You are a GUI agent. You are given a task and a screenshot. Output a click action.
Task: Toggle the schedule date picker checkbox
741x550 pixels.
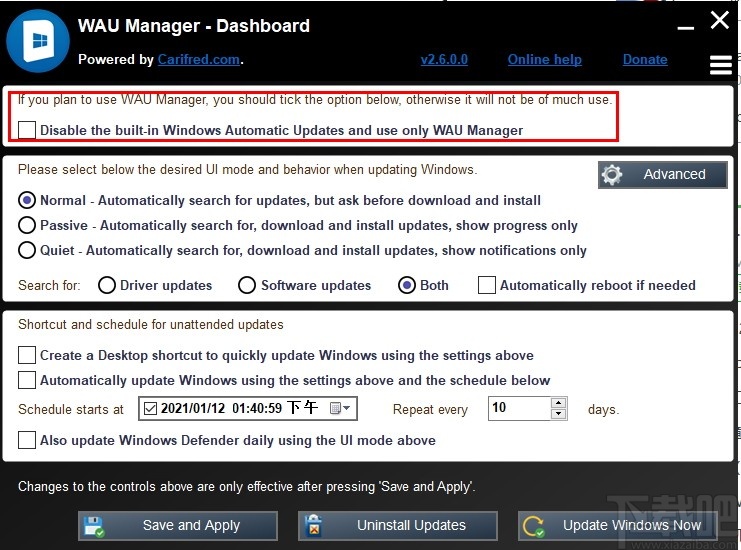(150, 408)
